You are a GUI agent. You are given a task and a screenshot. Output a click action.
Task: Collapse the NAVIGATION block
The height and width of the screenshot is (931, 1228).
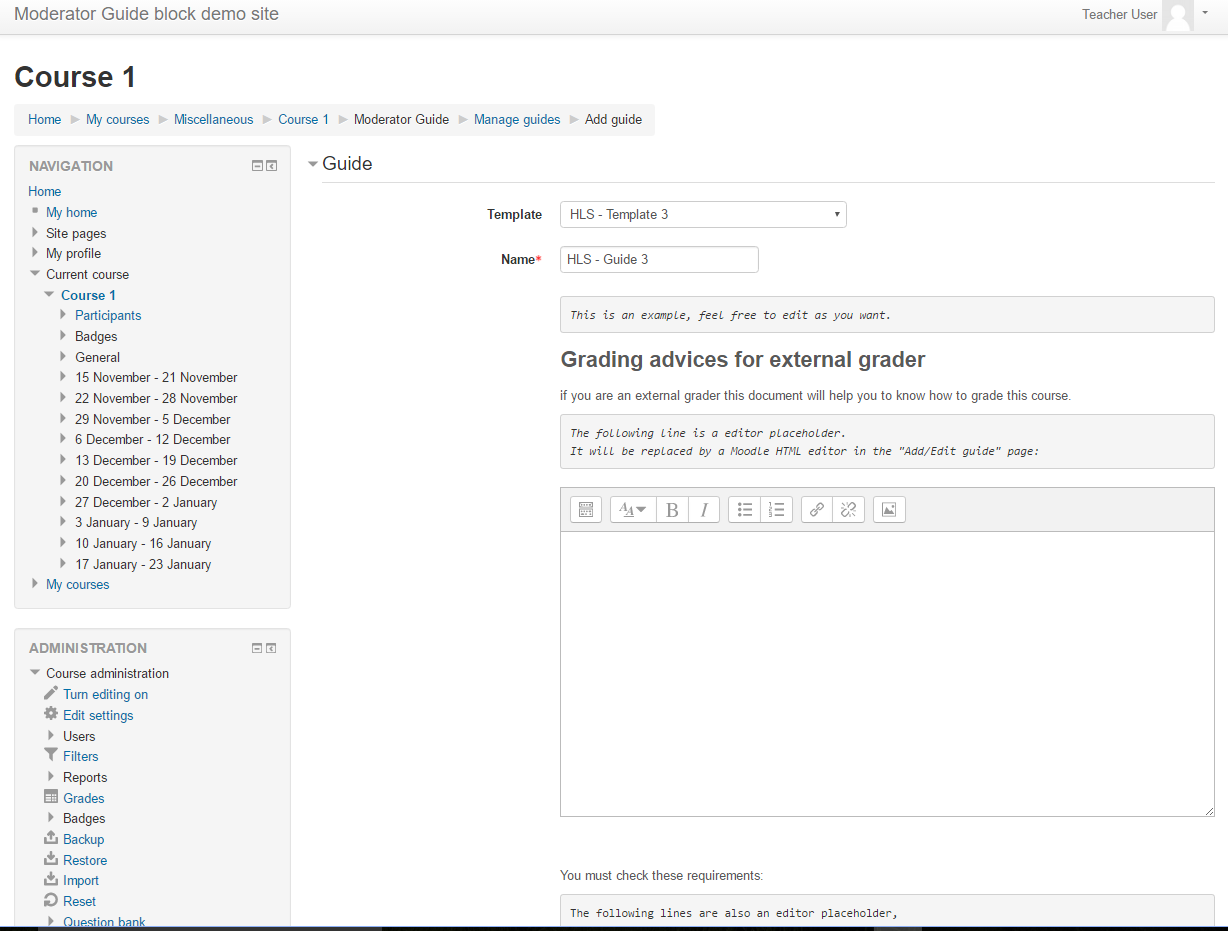tap(257, 165)
